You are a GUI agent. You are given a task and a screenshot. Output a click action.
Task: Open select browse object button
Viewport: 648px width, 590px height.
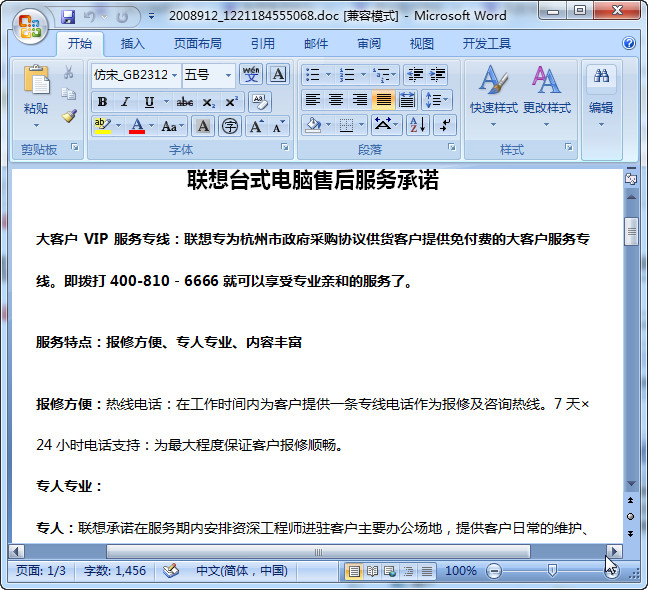pos(631,516)
